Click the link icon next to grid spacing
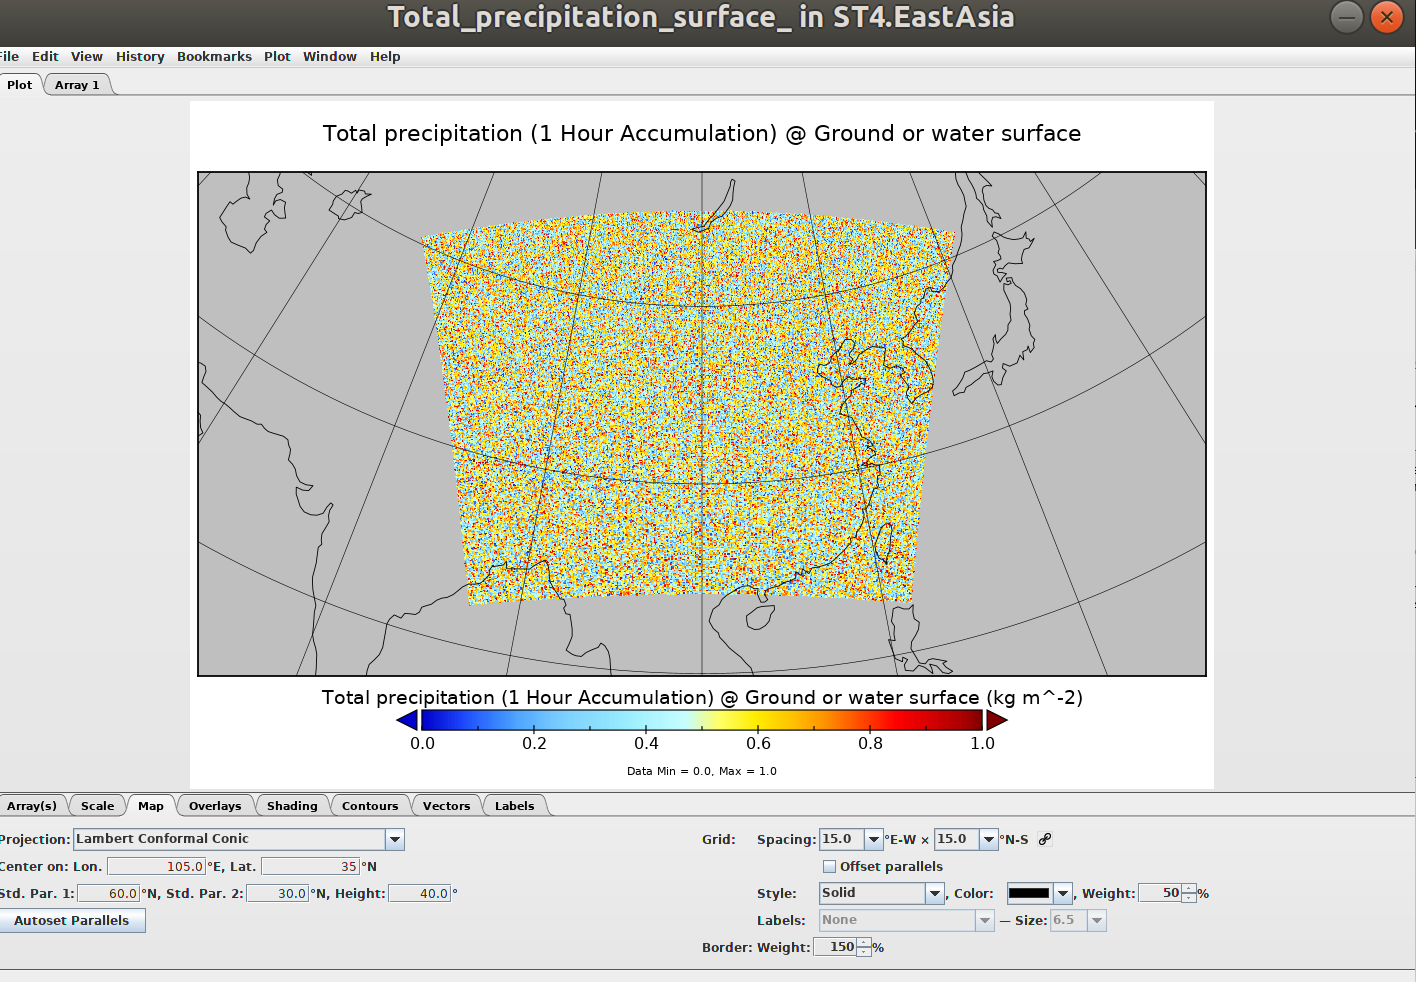This screenshot has height=982, width=1416. tap(1045, 839)
